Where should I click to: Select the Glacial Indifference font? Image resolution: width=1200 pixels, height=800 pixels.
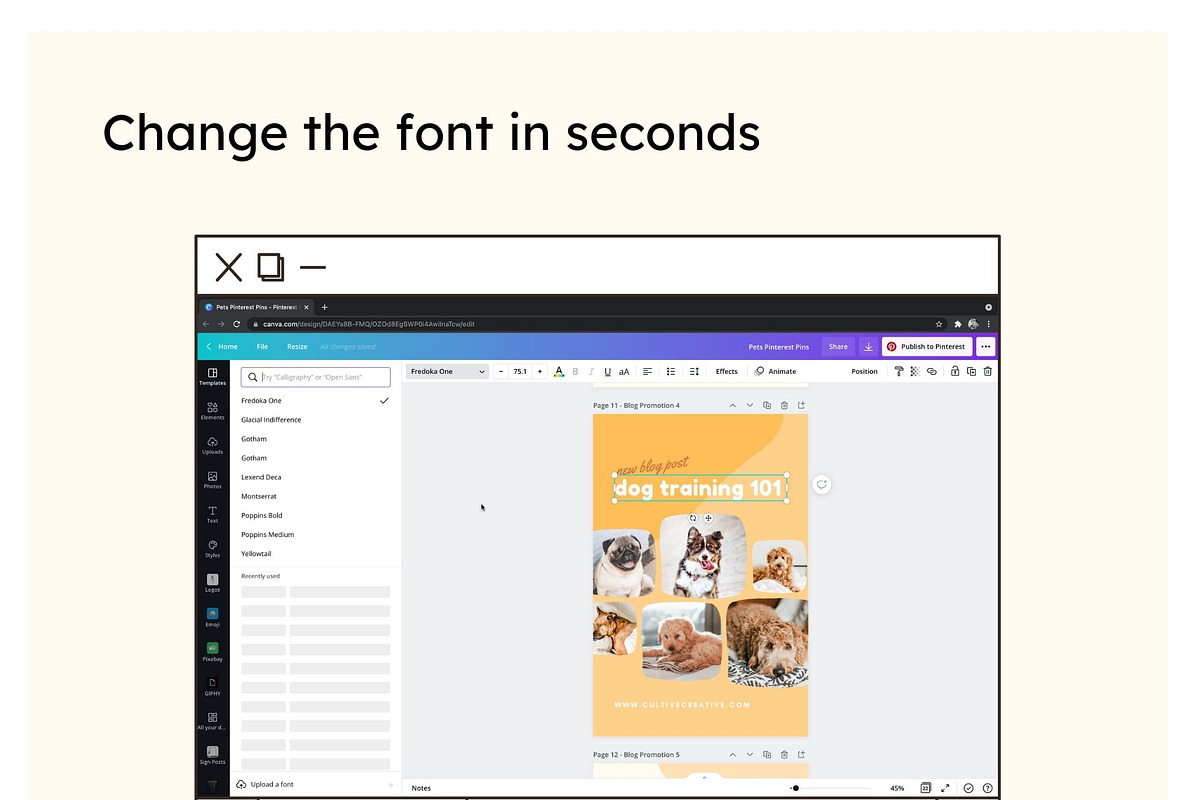click(x=271, y=420)
